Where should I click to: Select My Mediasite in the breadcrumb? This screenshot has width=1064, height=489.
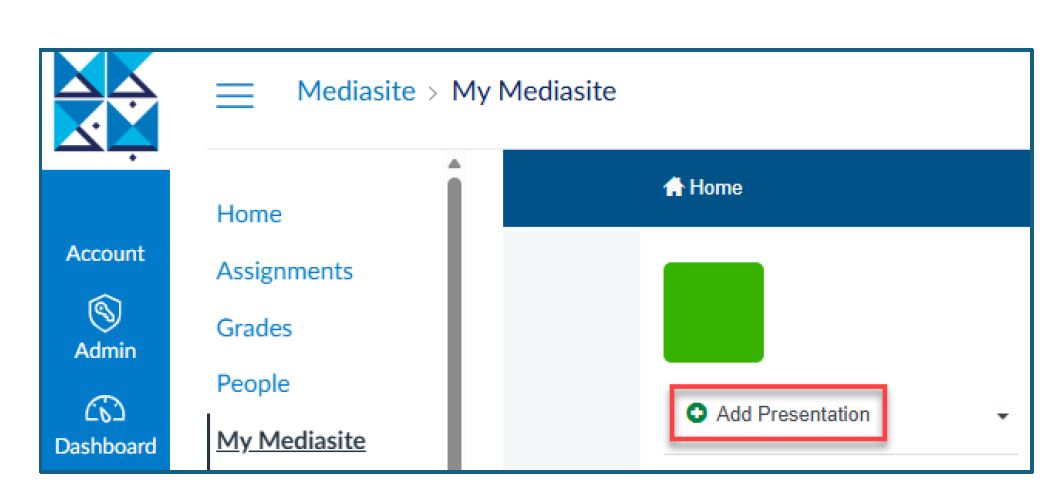tap(534, 92)
